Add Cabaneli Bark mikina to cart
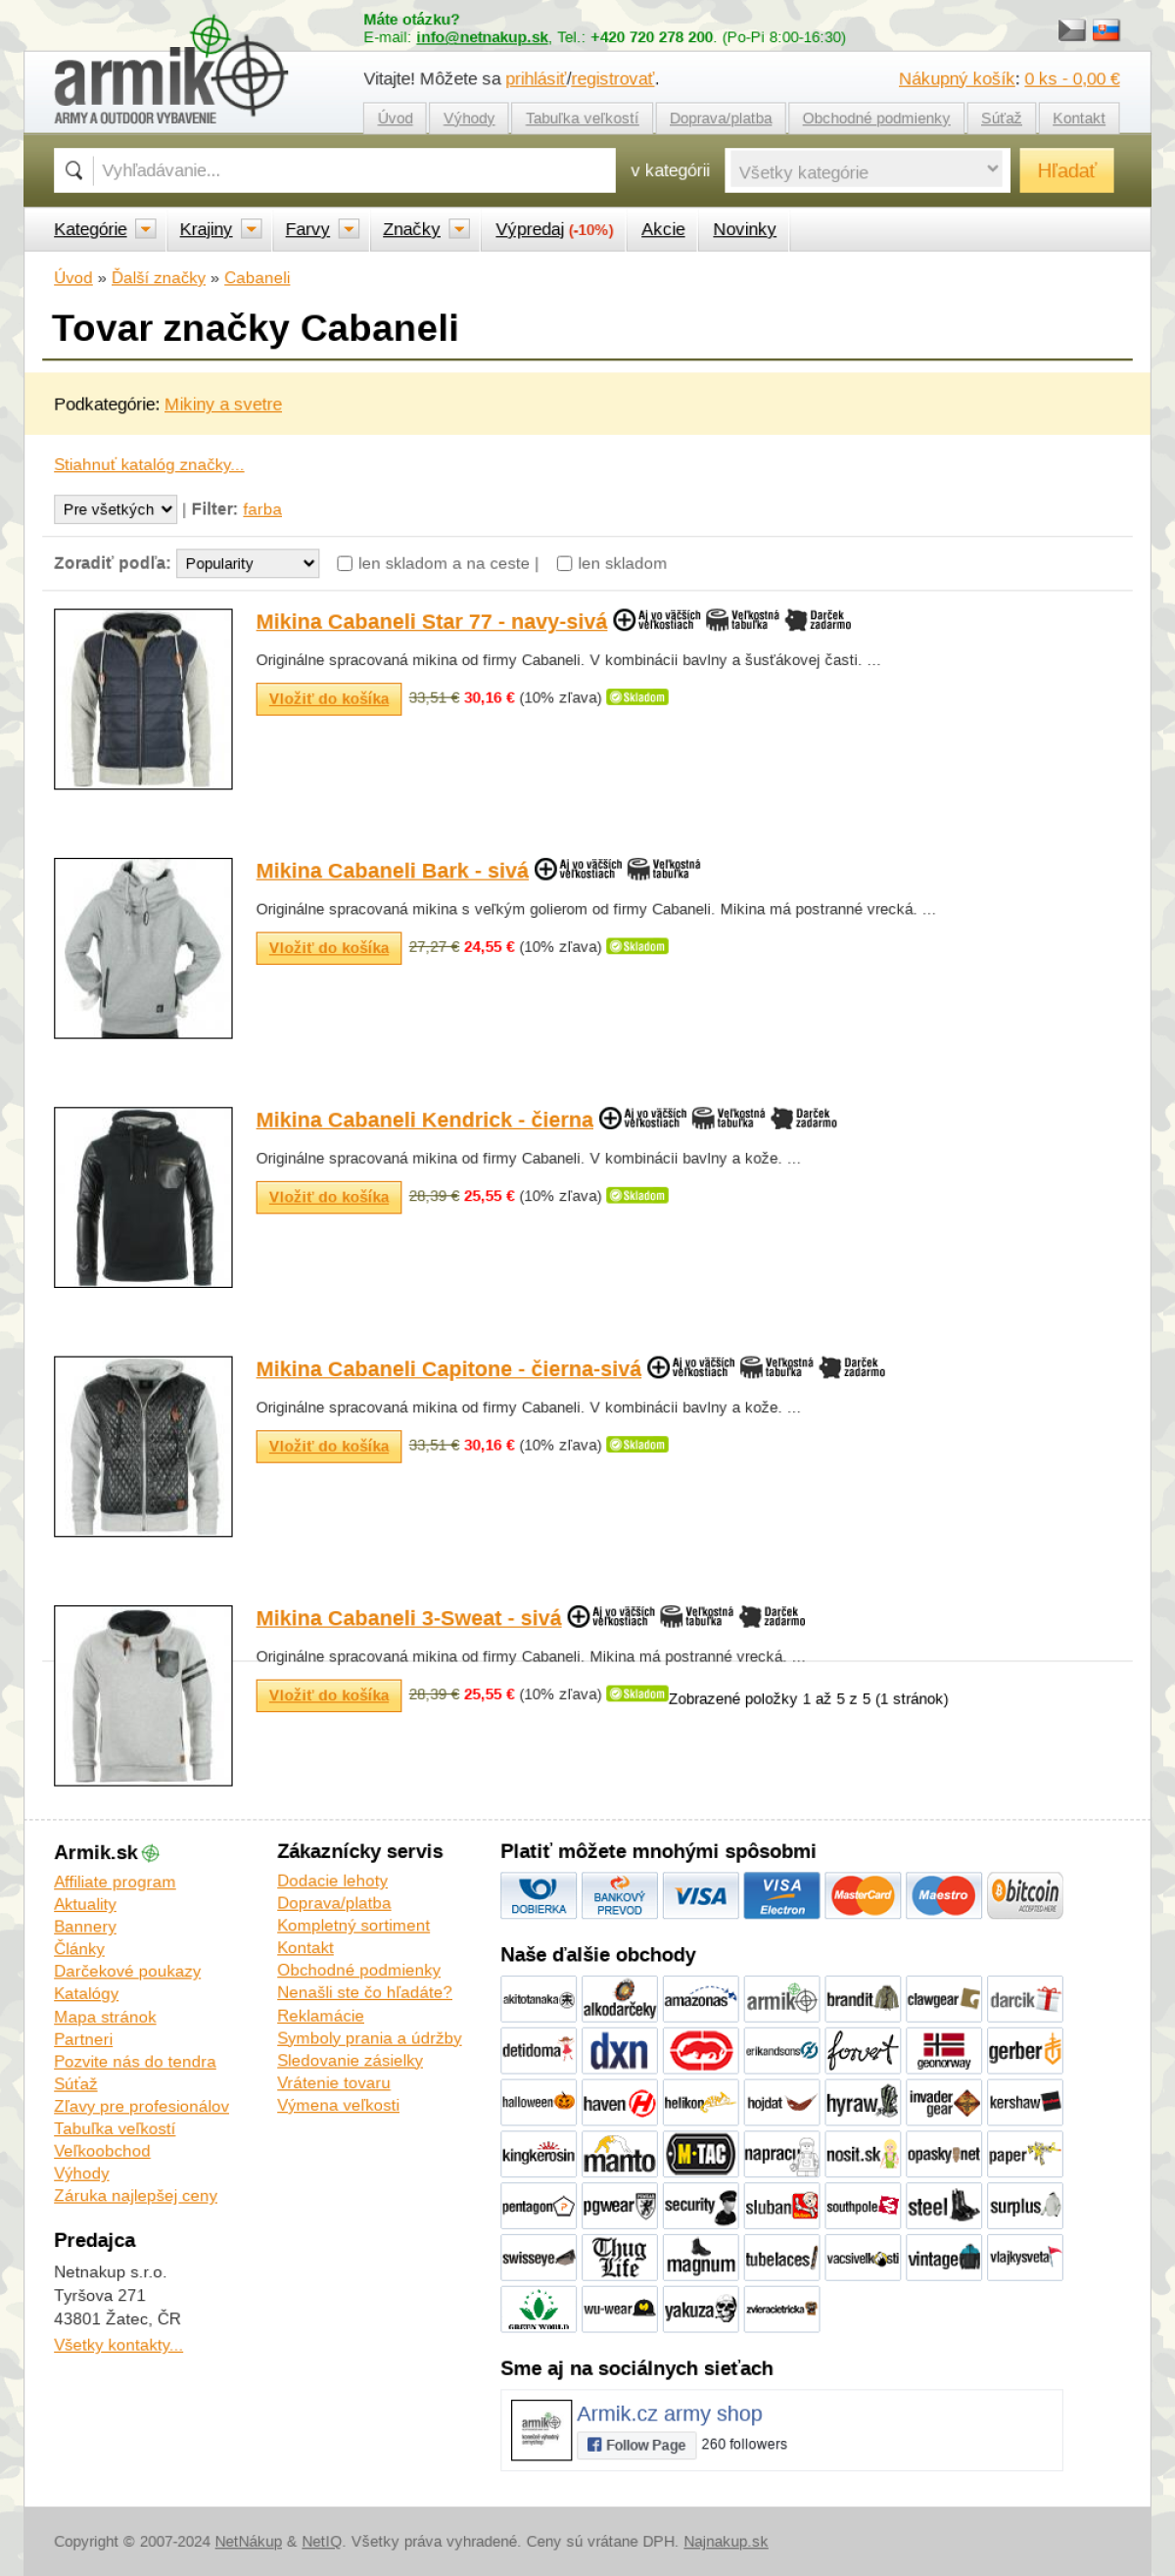The width and height of the screenshot is (1175, 2576). click(x=329, y=947)
